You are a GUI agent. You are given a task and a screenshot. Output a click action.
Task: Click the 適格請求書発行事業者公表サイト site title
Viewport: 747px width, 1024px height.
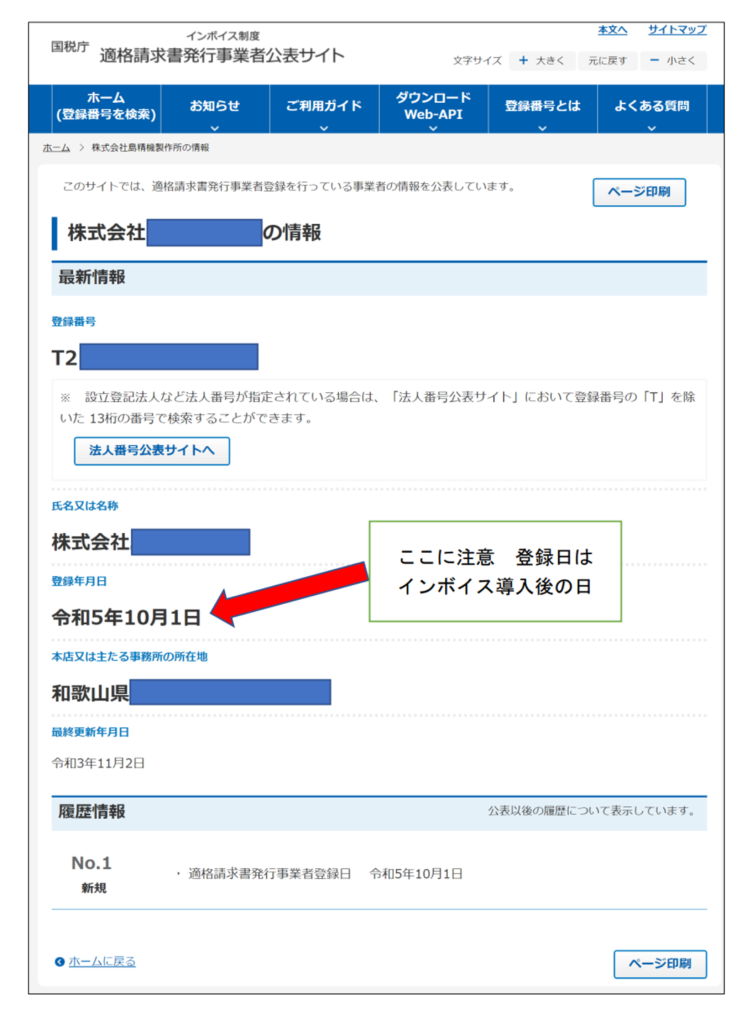(222, 55)
